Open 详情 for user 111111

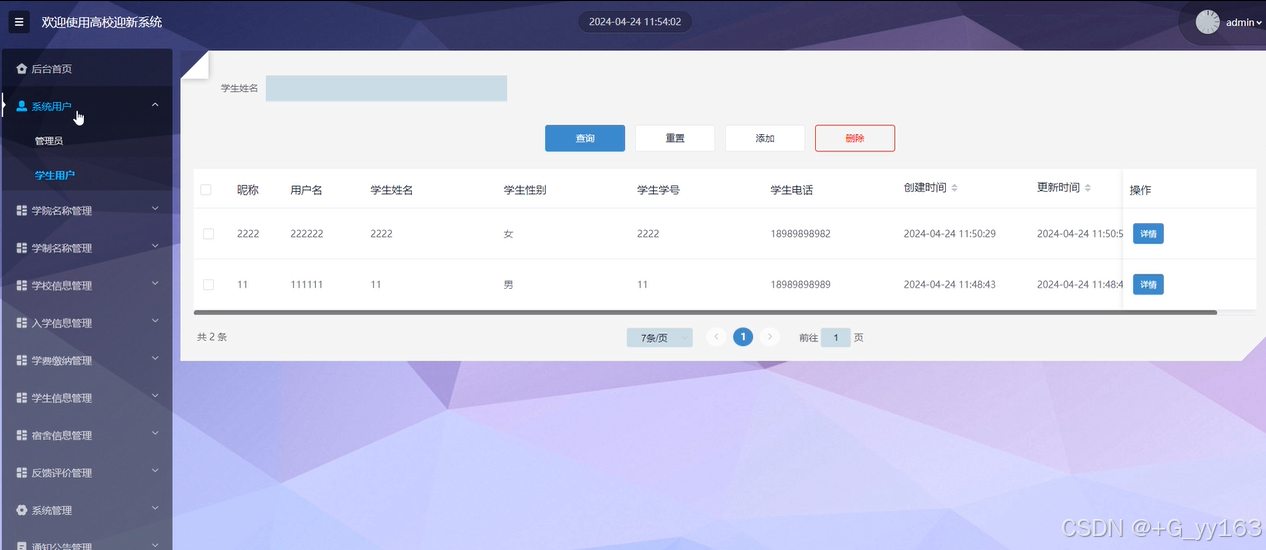(x=1148, y=285)
